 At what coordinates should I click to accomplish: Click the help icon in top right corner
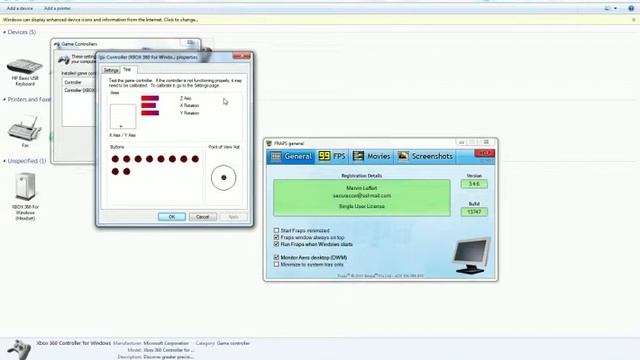(631, 8)
